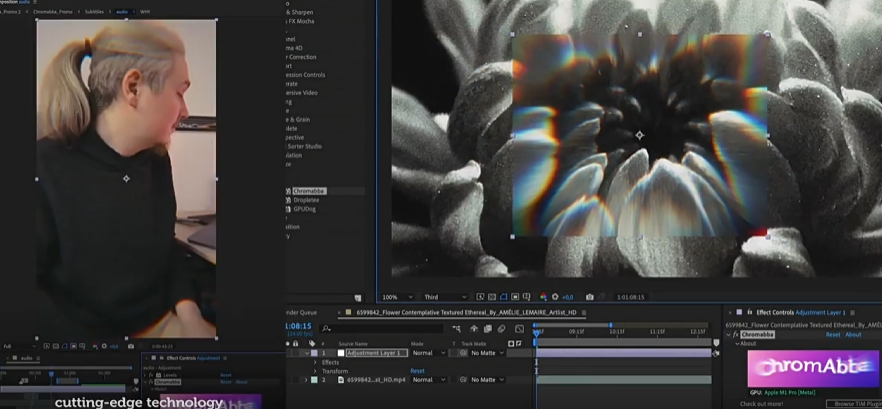Open the 100% magnification dropdown

pos(394,297)
